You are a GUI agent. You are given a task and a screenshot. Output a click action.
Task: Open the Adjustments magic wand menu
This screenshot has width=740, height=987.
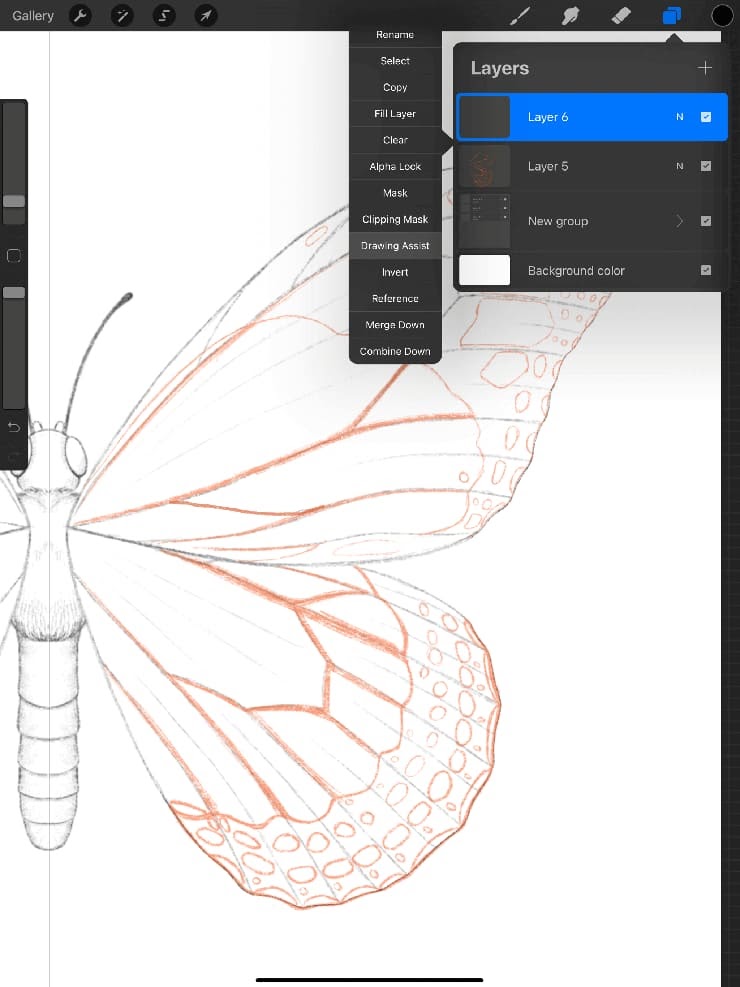(122, 15)
